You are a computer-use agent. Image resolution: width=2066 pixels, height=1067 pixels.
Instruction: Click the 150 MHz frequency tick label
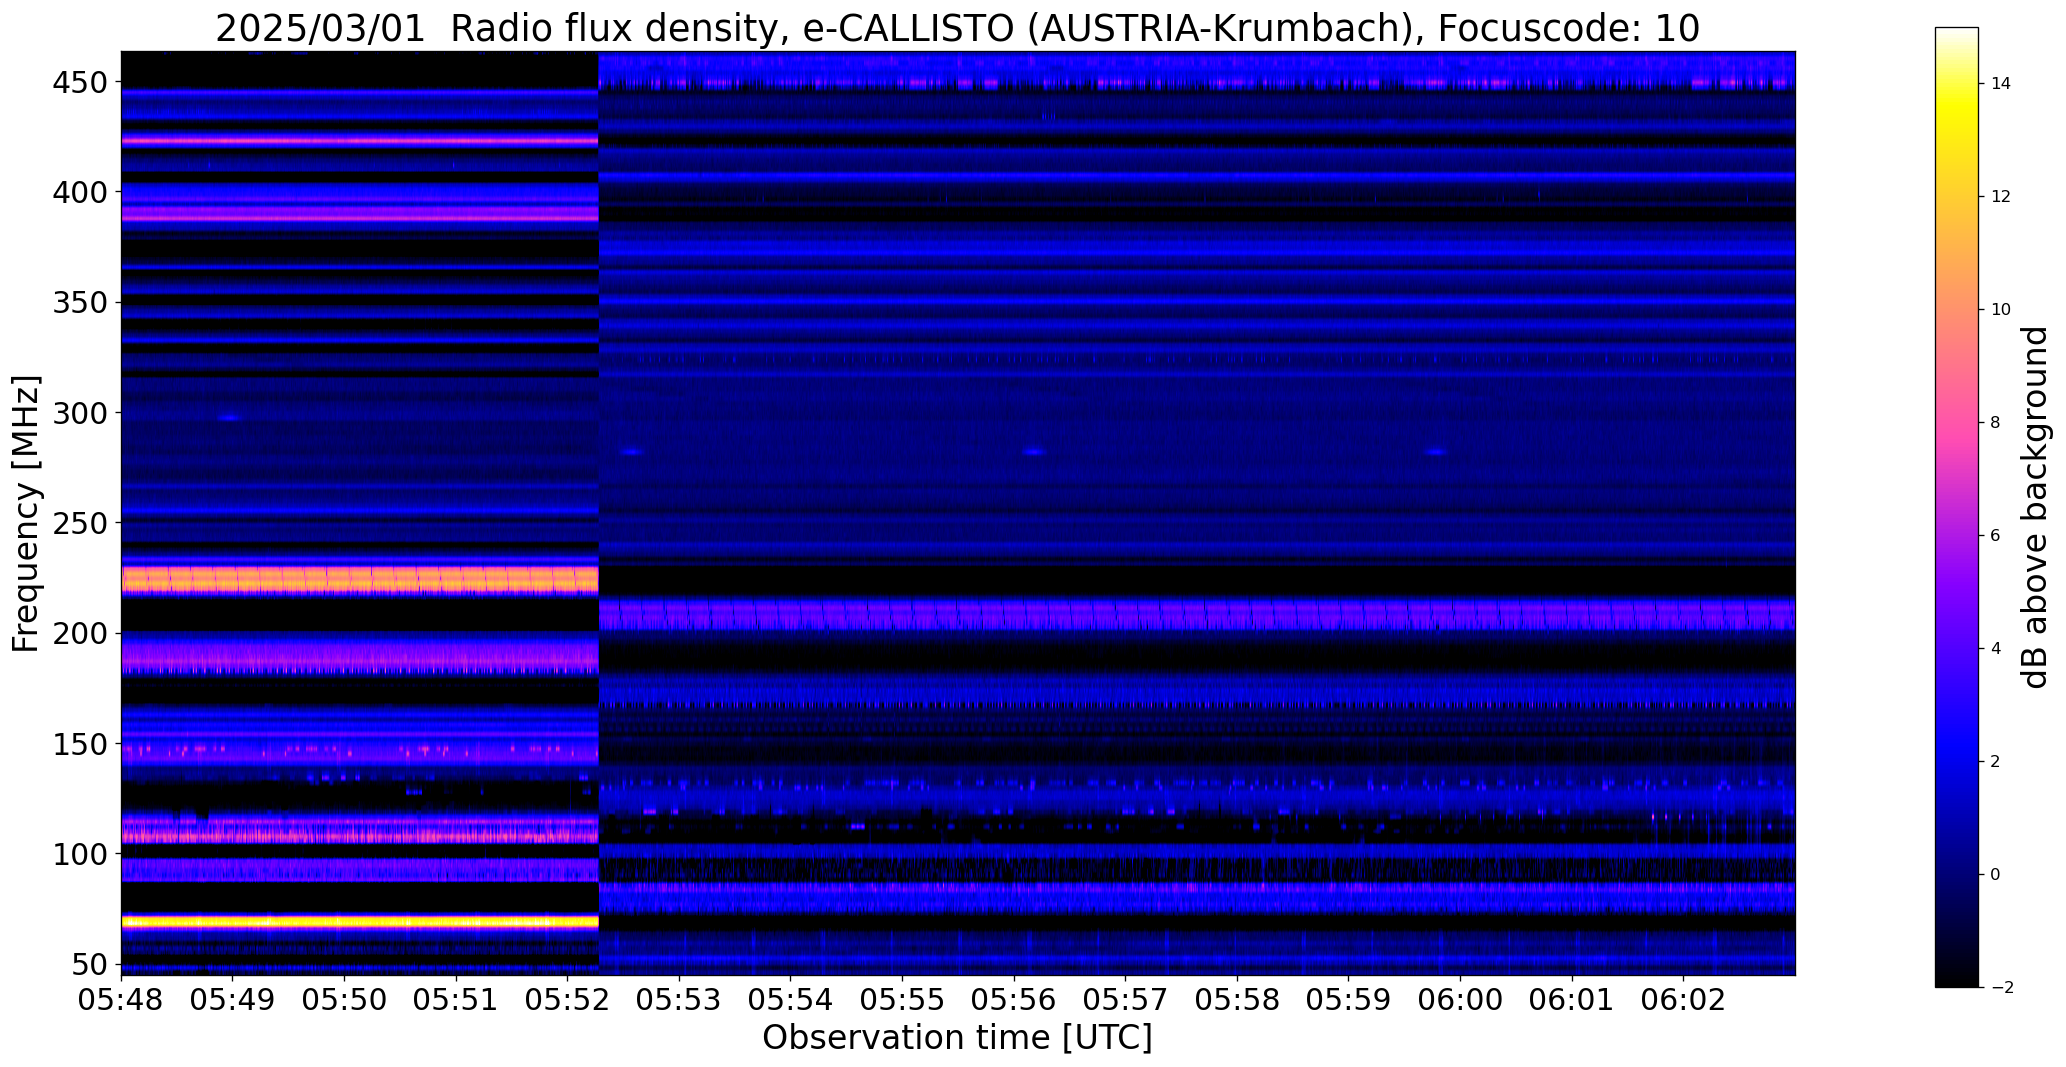coord(79,745)
